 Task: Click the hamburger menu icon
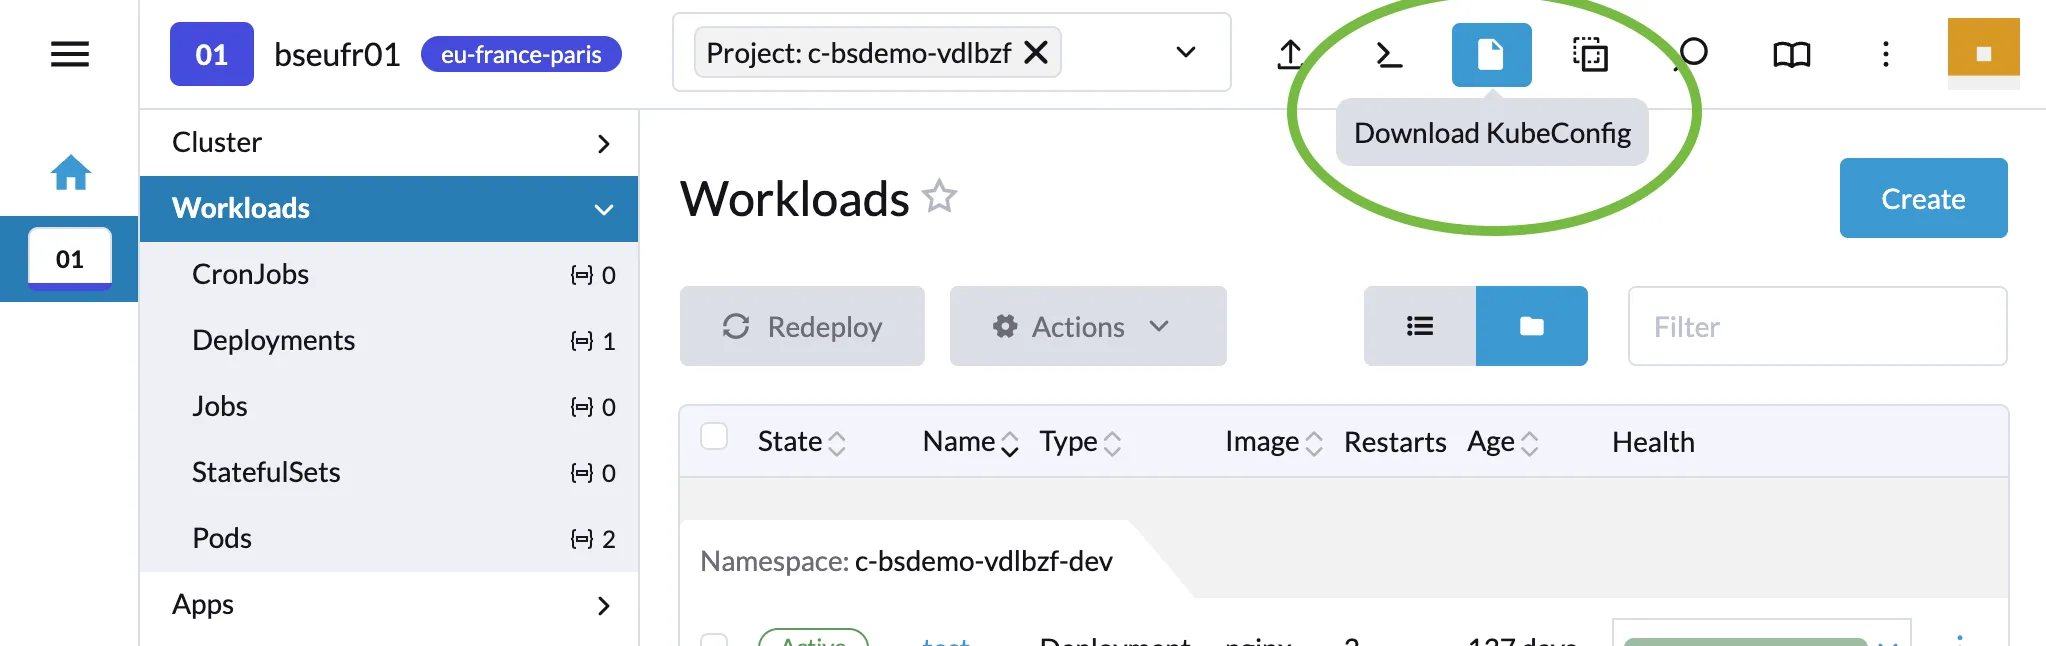point(68,53)
